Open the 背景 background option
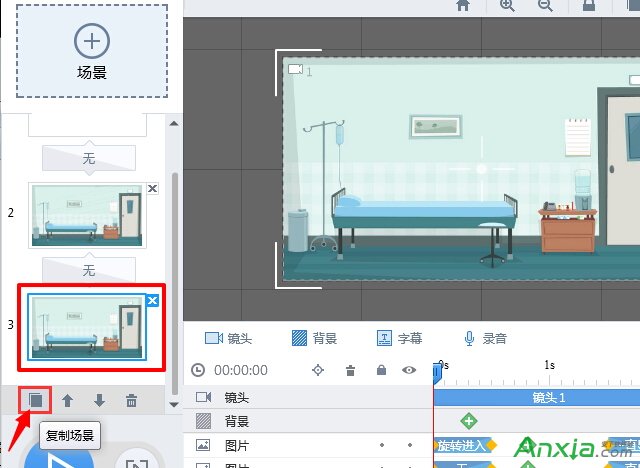640x468 pixels. (x=314, y=338)
